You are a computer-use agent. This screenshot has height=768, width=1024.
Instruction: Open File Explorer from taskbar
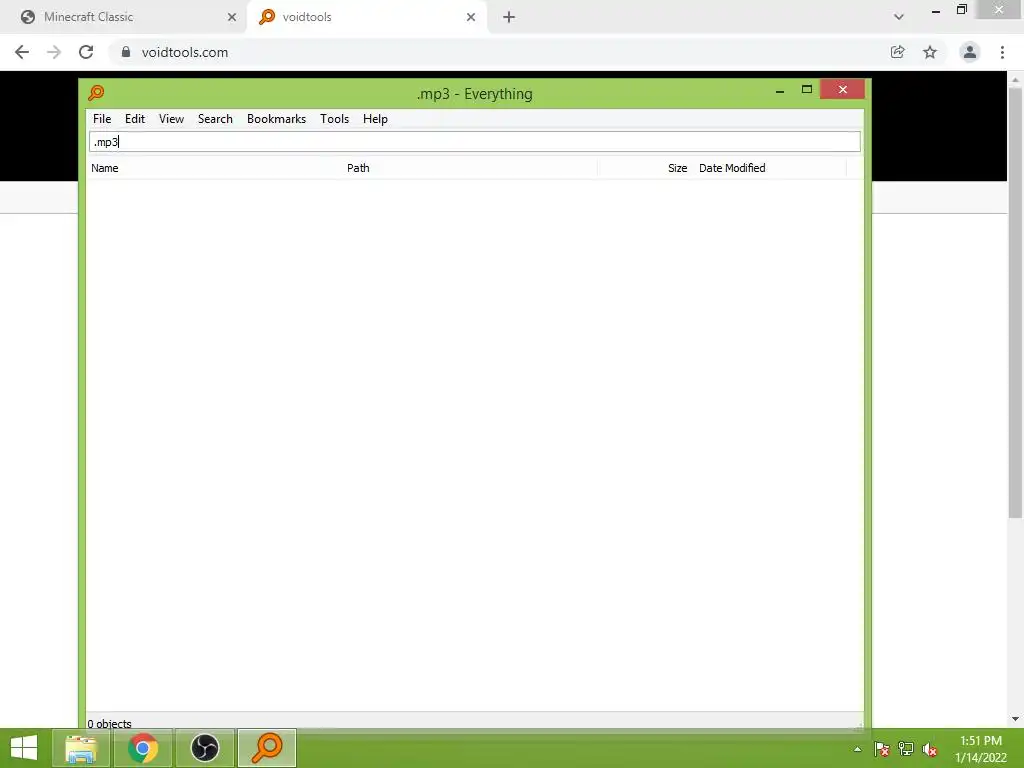81,748
